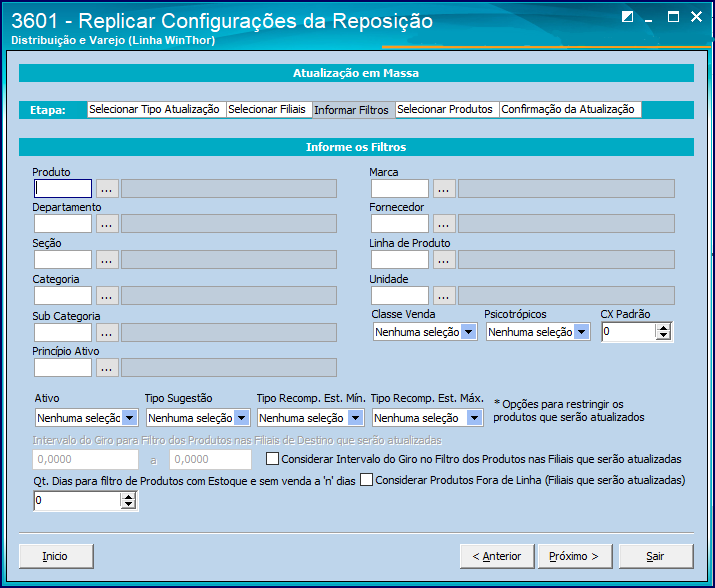This screenshot has width=715, height=588.
Task: Expand the Tipo Recomp. Est. Mín. dropdown
Action: [355, 418]
